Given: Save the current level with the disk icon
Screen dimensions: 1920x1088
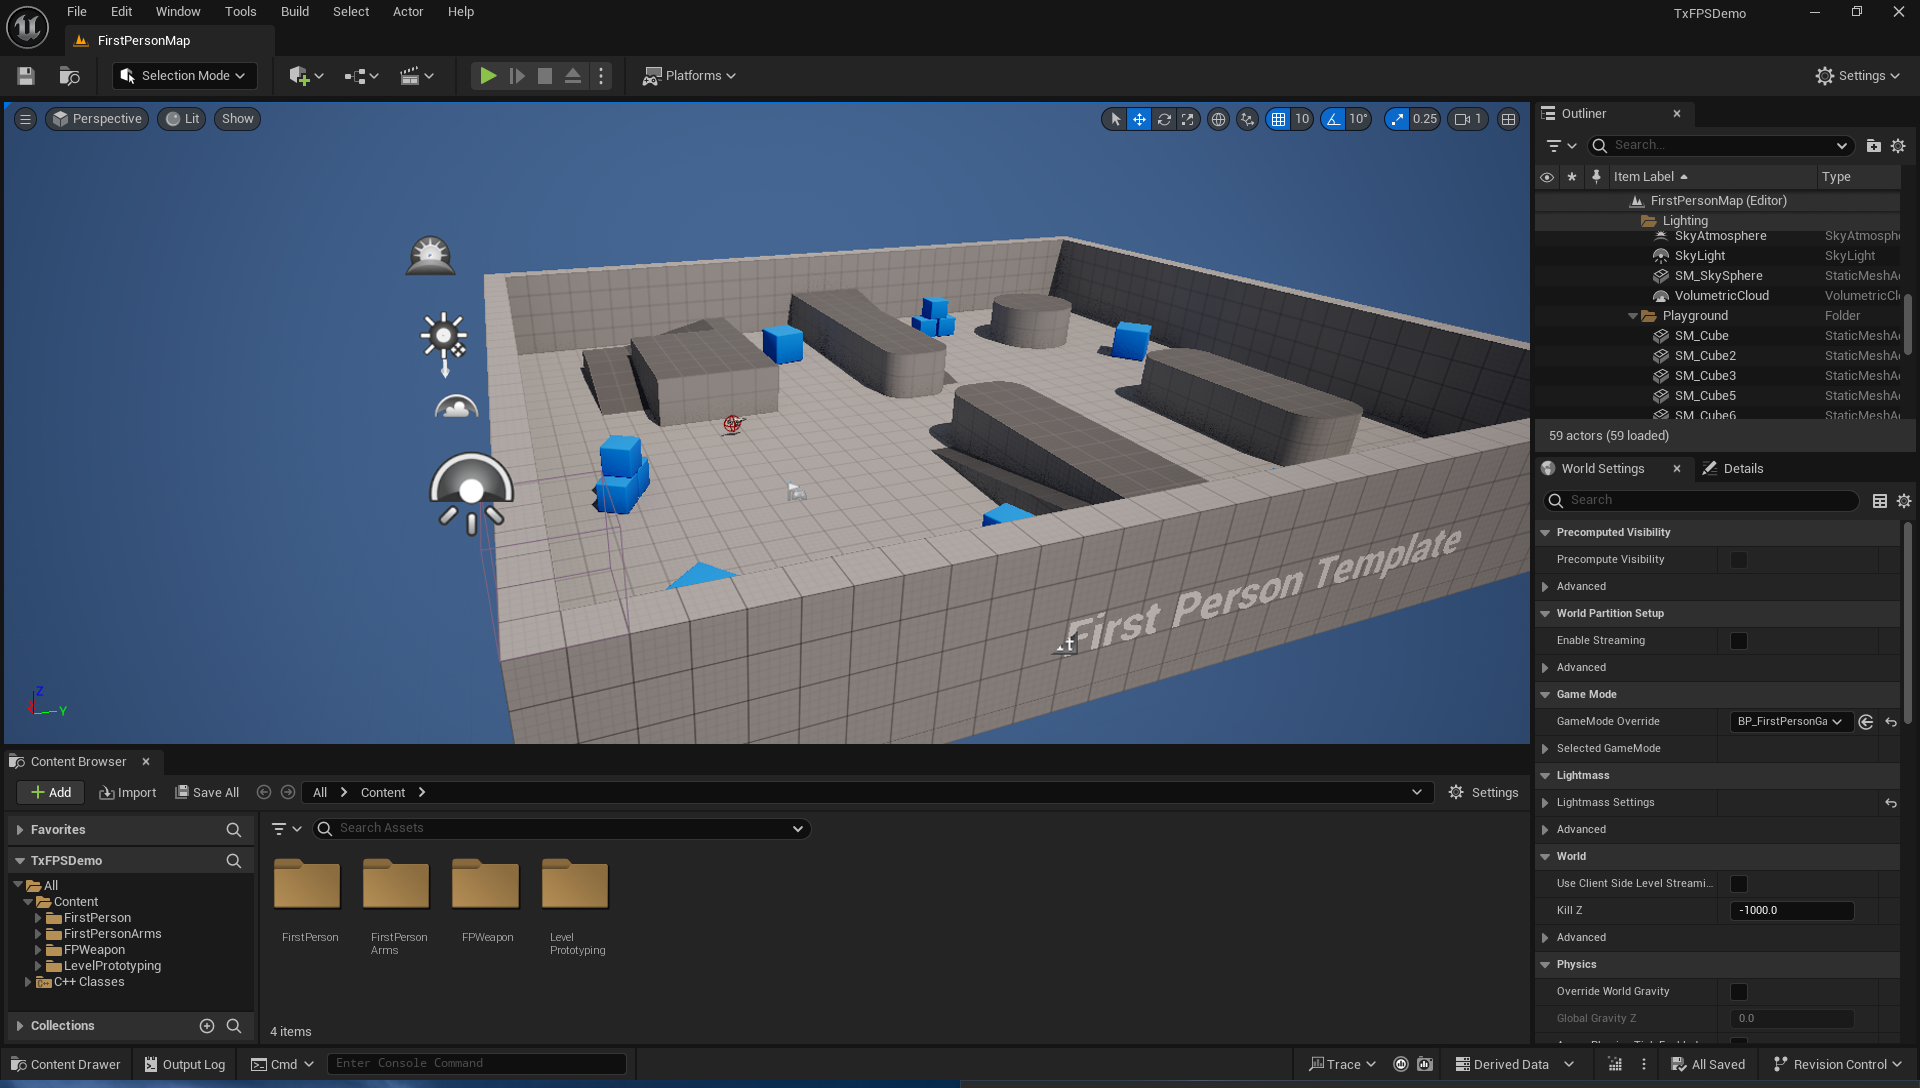Looking at the screenshot, I should click(26, 76).
